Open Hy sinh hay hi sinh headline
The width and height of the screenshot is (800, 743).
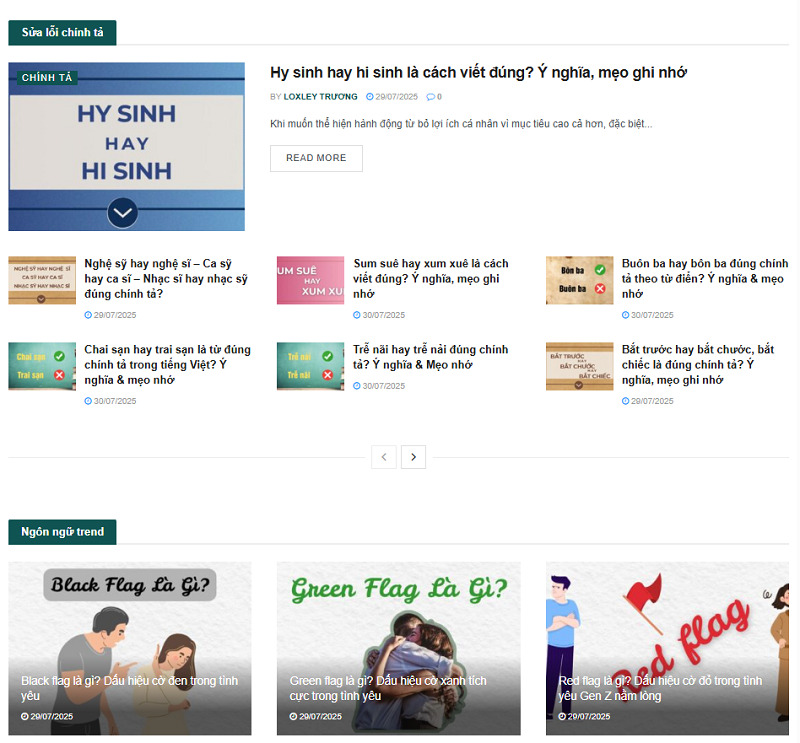(479, 72)
